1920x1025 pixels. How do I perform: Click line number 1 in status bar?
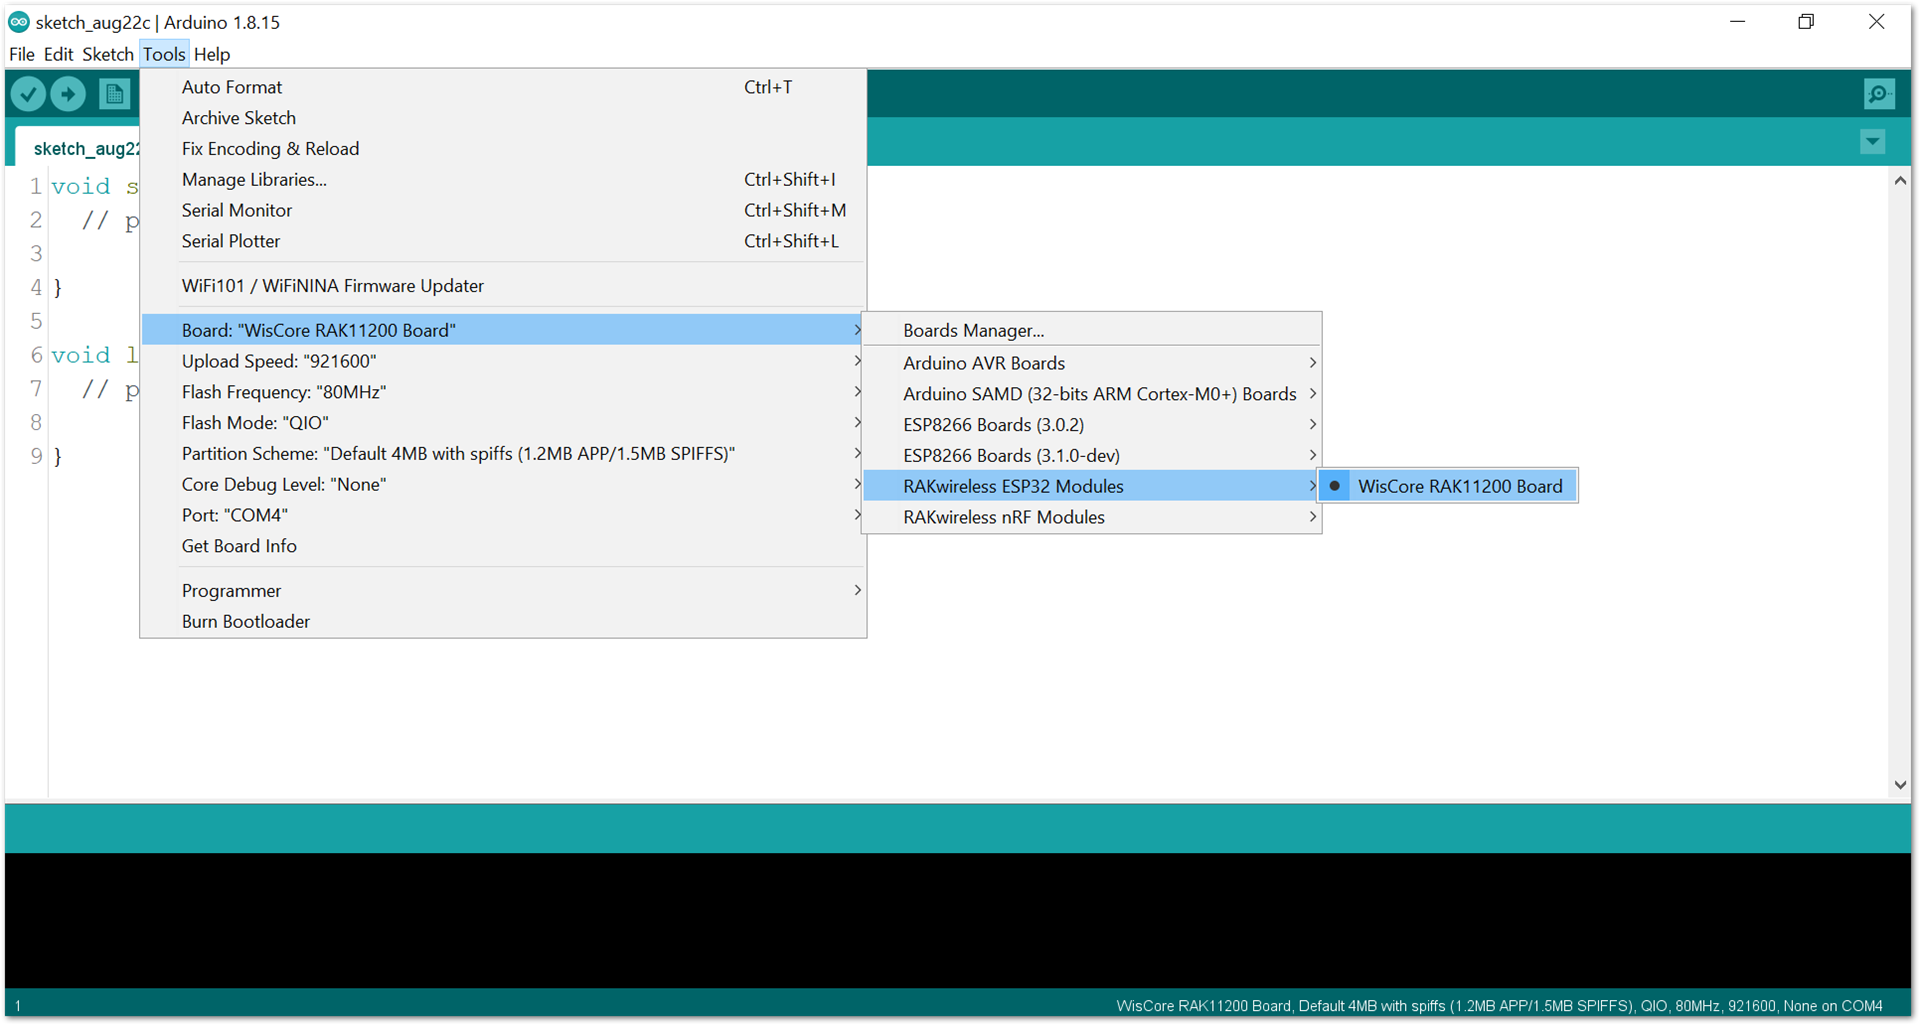coord(18,1006)
